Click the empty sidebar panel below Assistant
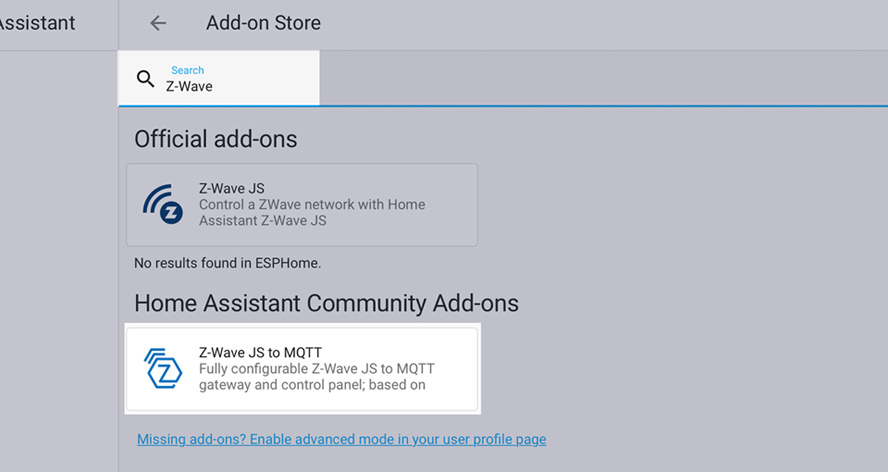 click(59, 261)
